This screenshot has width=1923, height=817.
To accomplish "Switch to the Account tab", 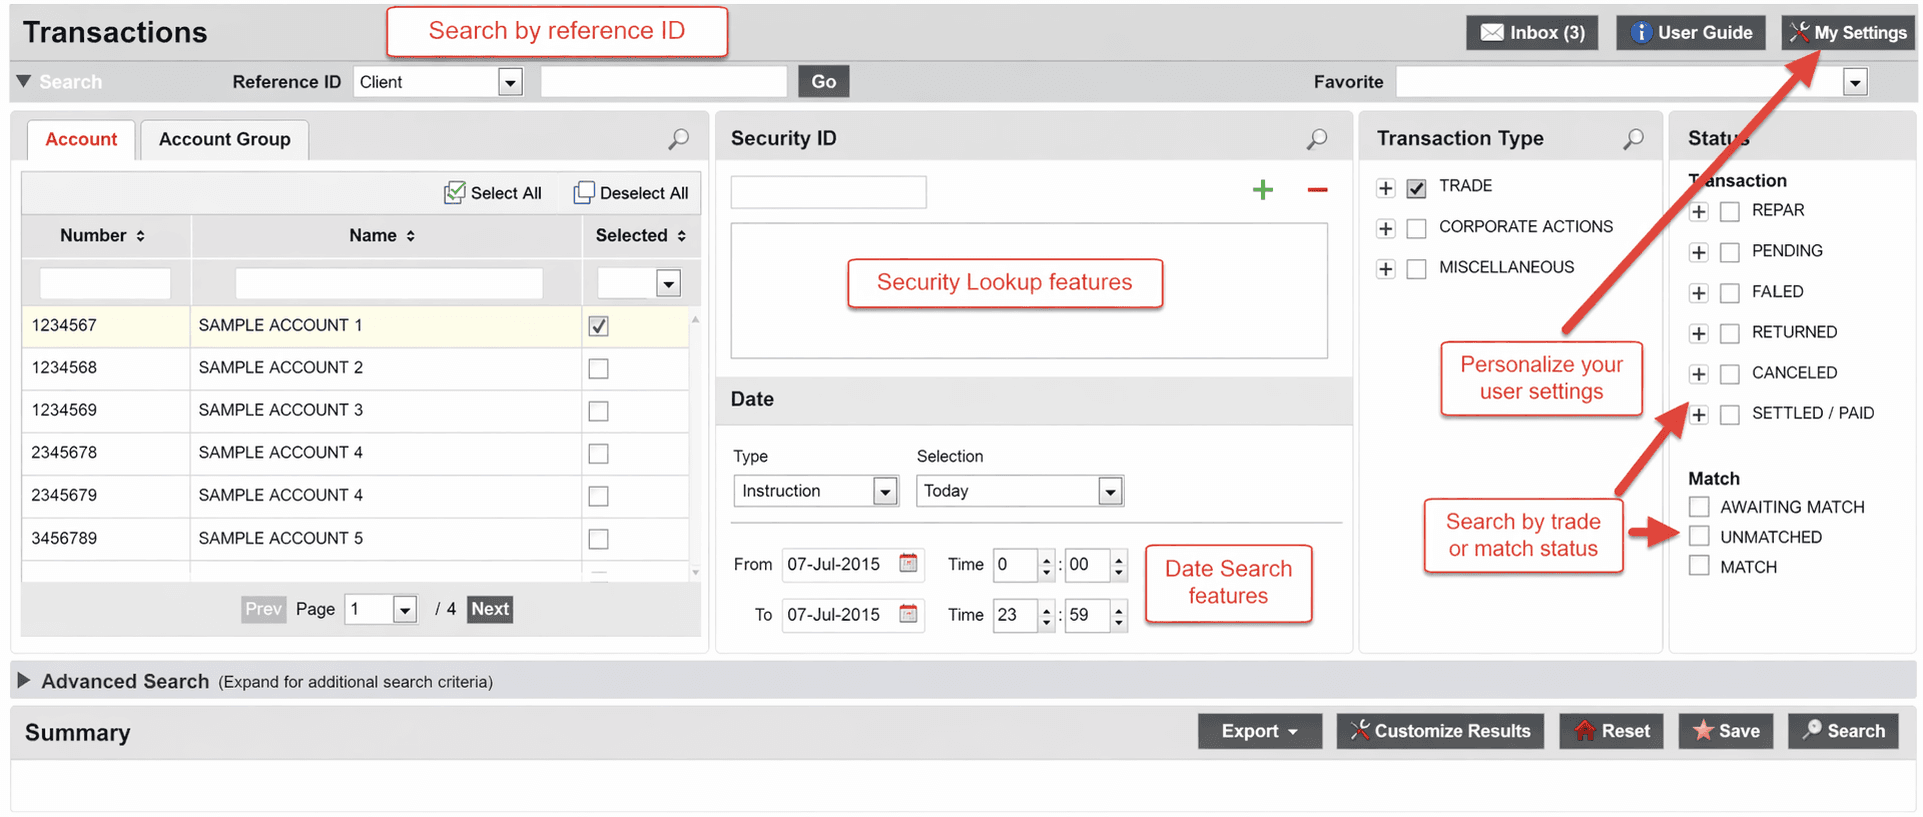I will click(x=81, y=139).
